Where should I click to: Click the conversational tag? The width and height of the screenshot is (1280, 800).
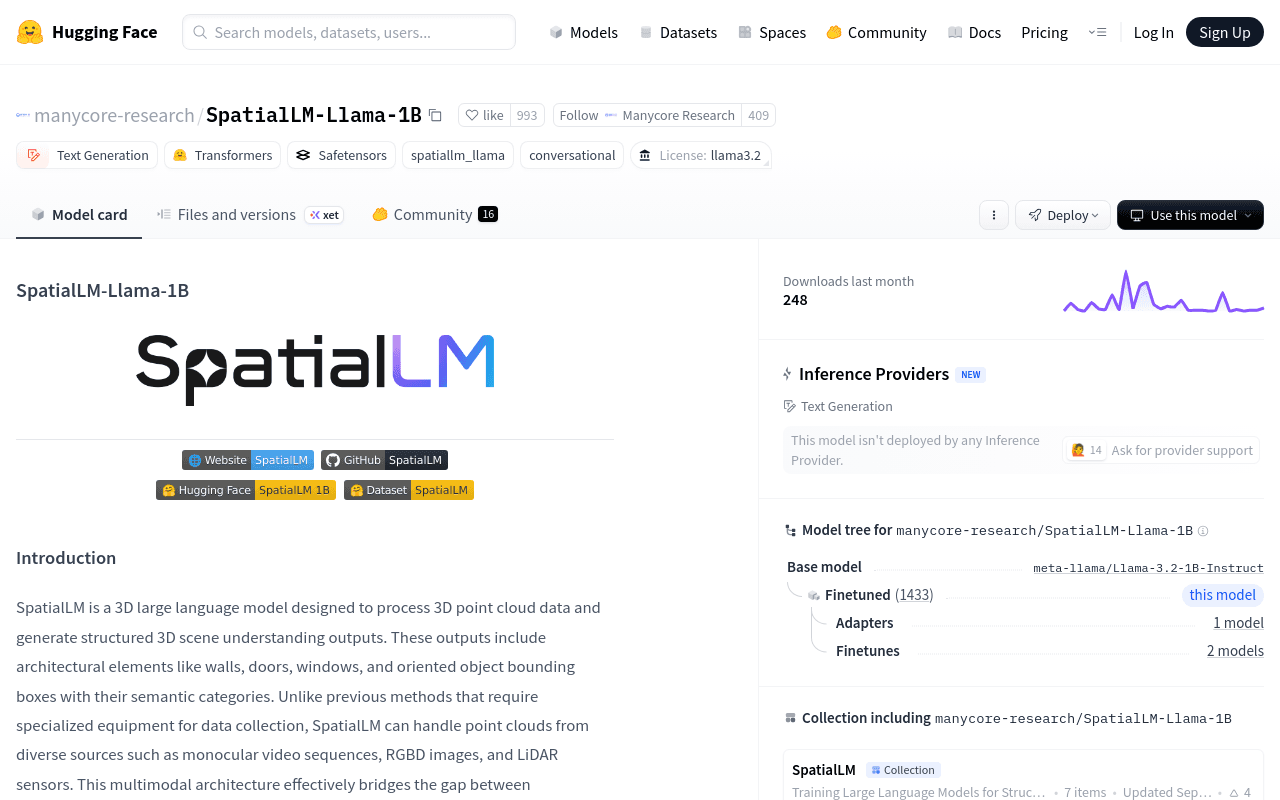coord(572,155)
